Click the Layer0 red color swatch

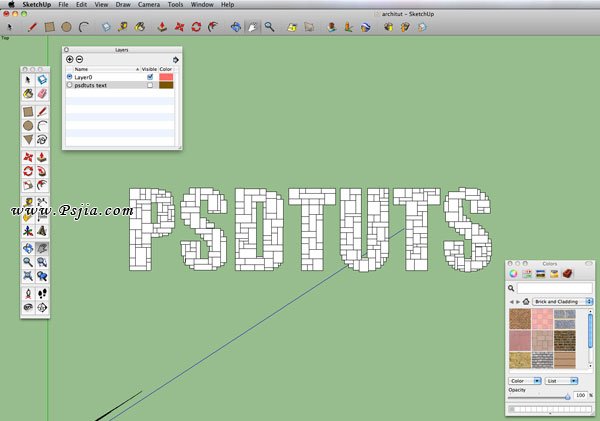click(x=166, y=76)
